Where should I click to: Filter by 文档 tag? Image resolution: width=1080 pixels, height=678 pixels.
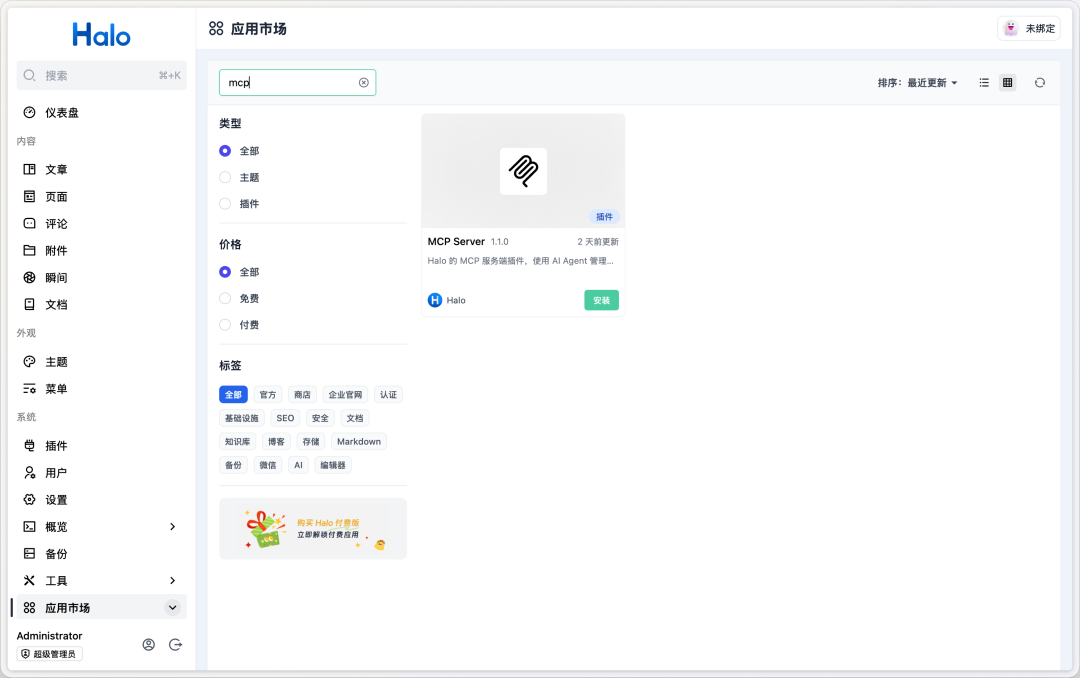click(x=355, y=418)
